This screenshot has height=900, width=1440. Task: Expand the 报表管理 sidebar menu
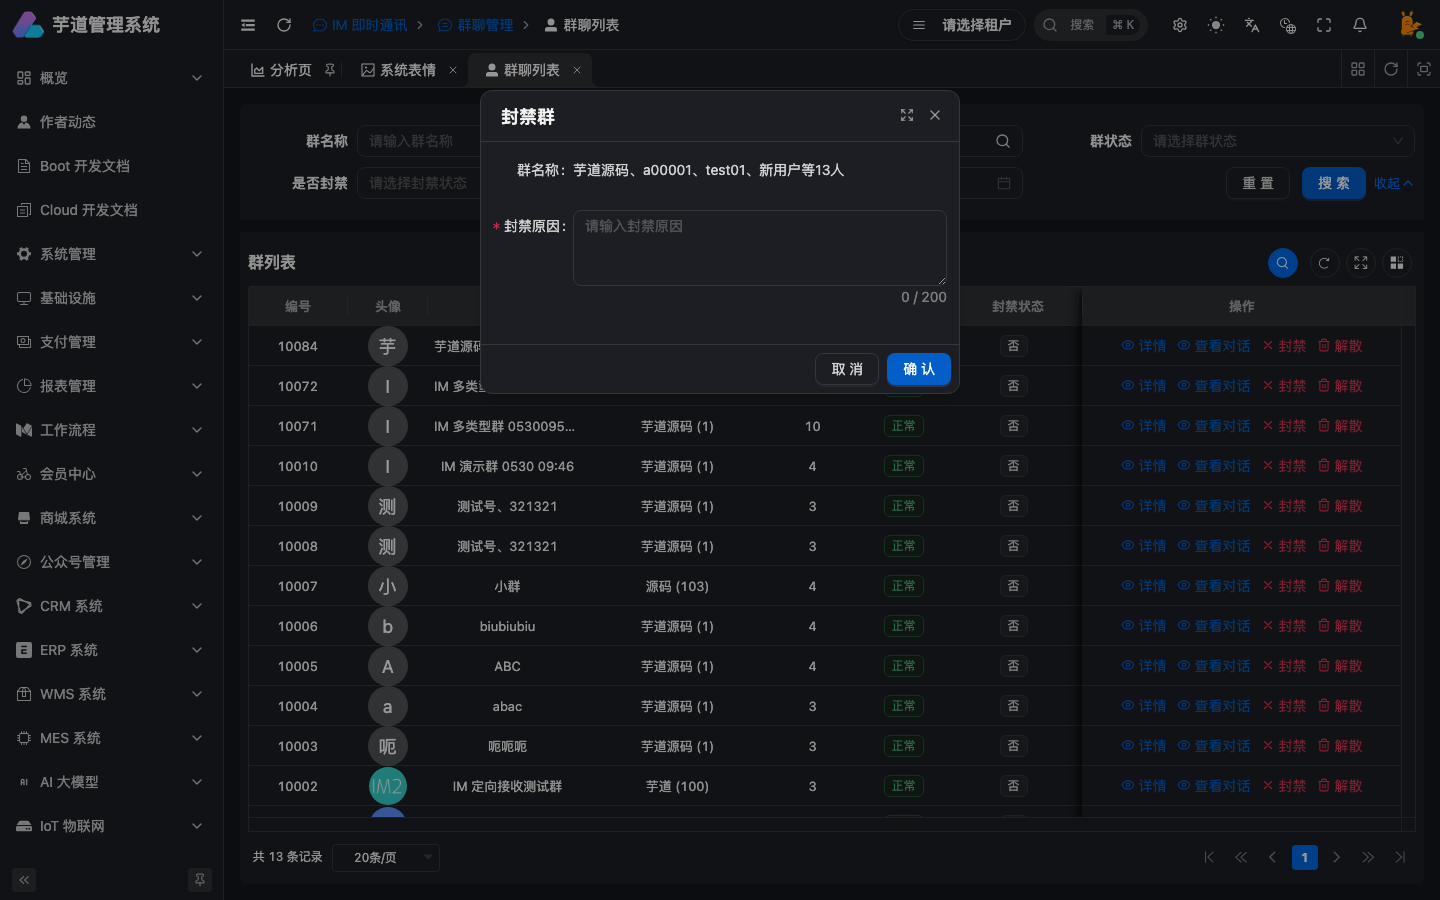coord(111,386)
